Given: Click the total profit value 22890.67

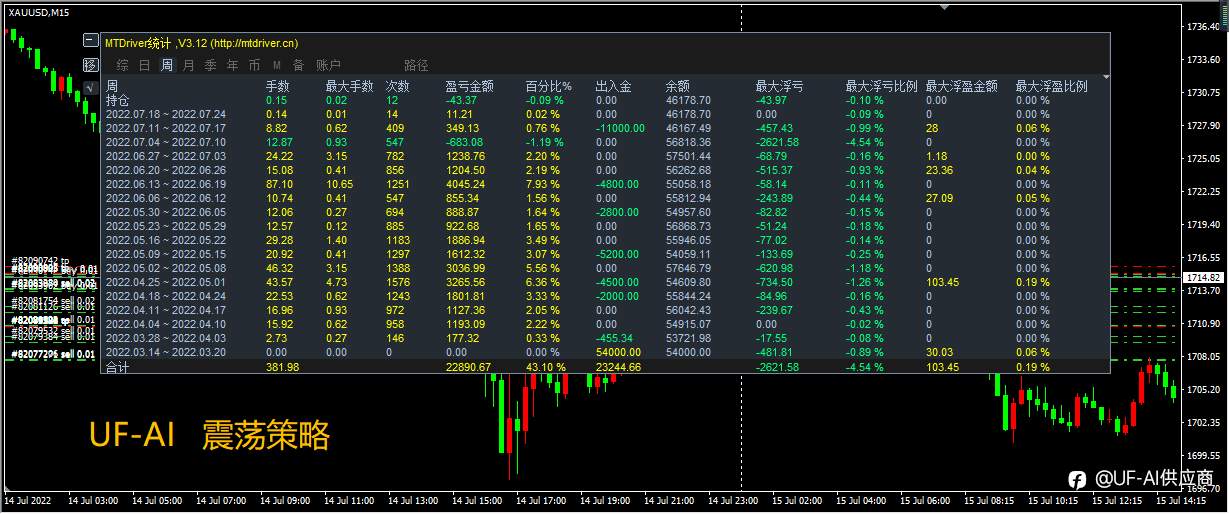Looking at the screenshot, I should point(468,368).
